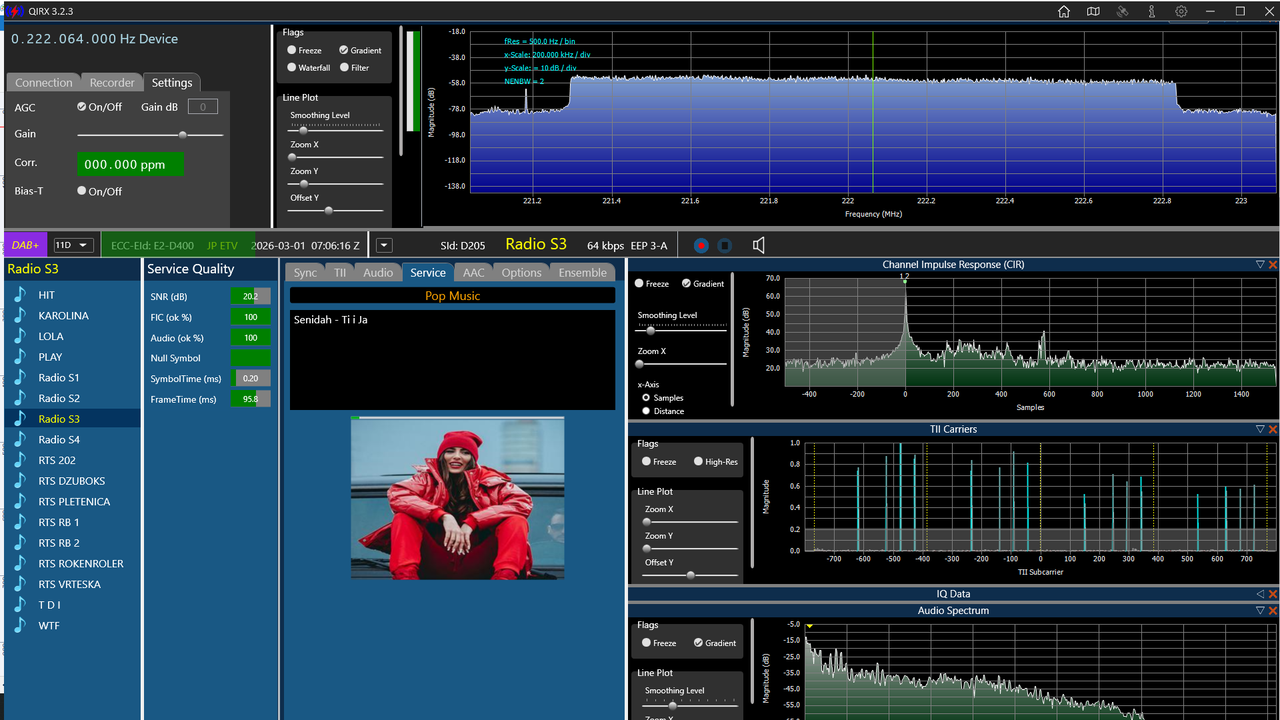Screen dimensions: 1280x720
Task: Open the home icon in title bar
Action: (1064, 12)
